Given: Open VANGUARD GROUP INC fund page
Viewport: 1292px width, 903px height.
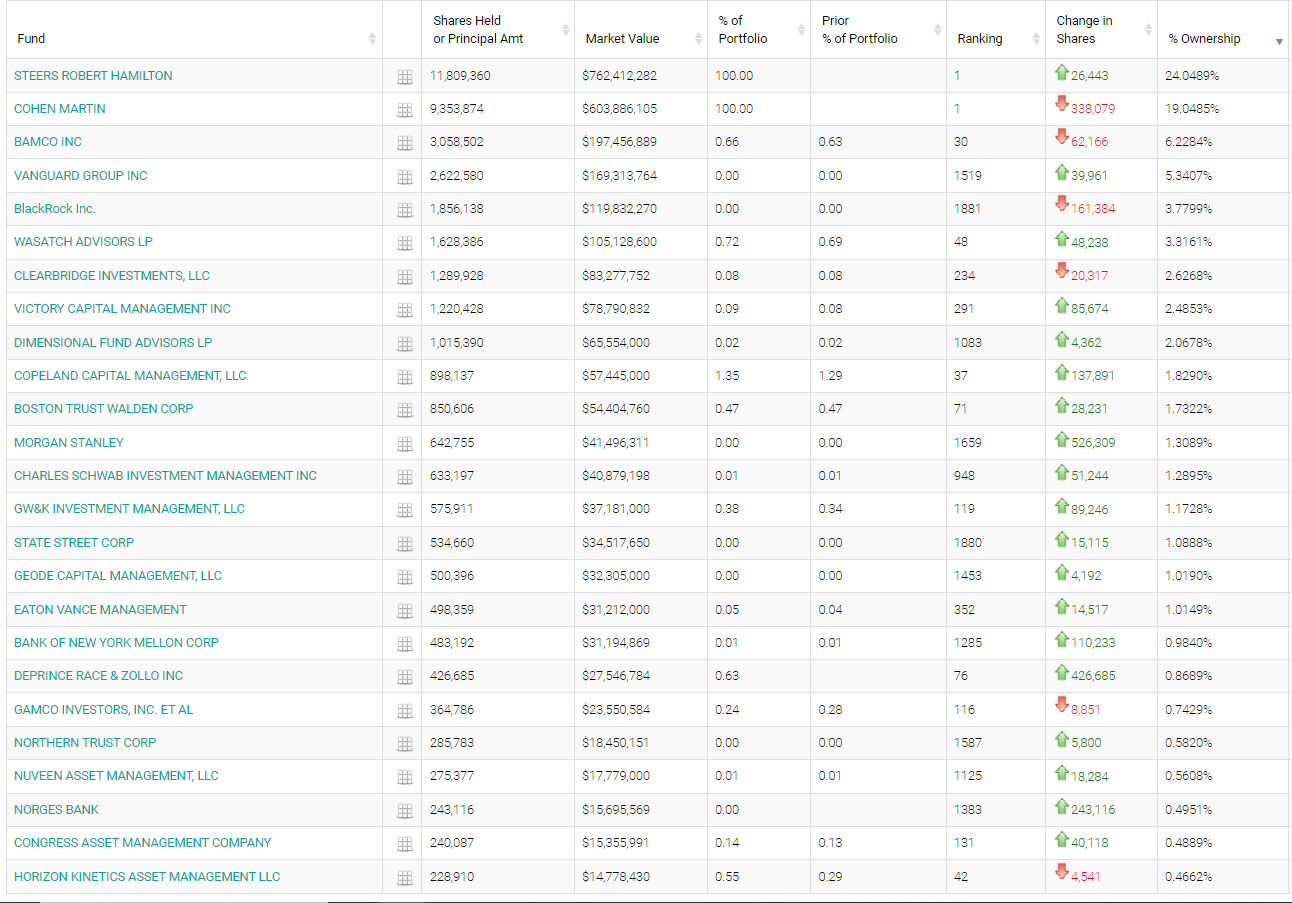Looking at the screenshot, I should pos(81,176).
